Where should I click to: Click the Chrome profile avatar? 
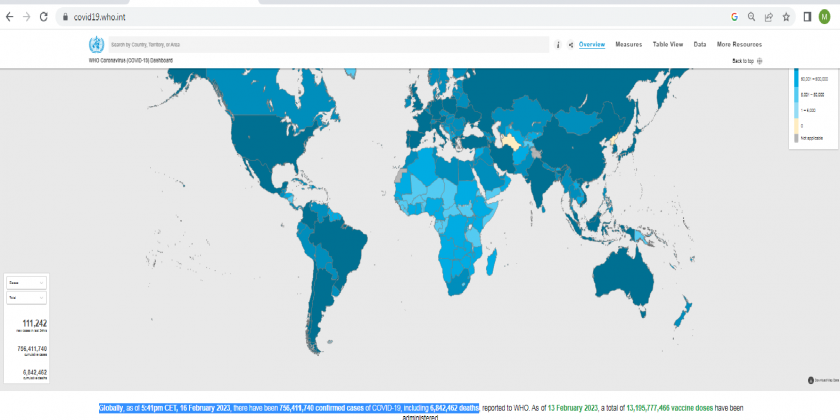pyautogui.click(x=825, y=17)
